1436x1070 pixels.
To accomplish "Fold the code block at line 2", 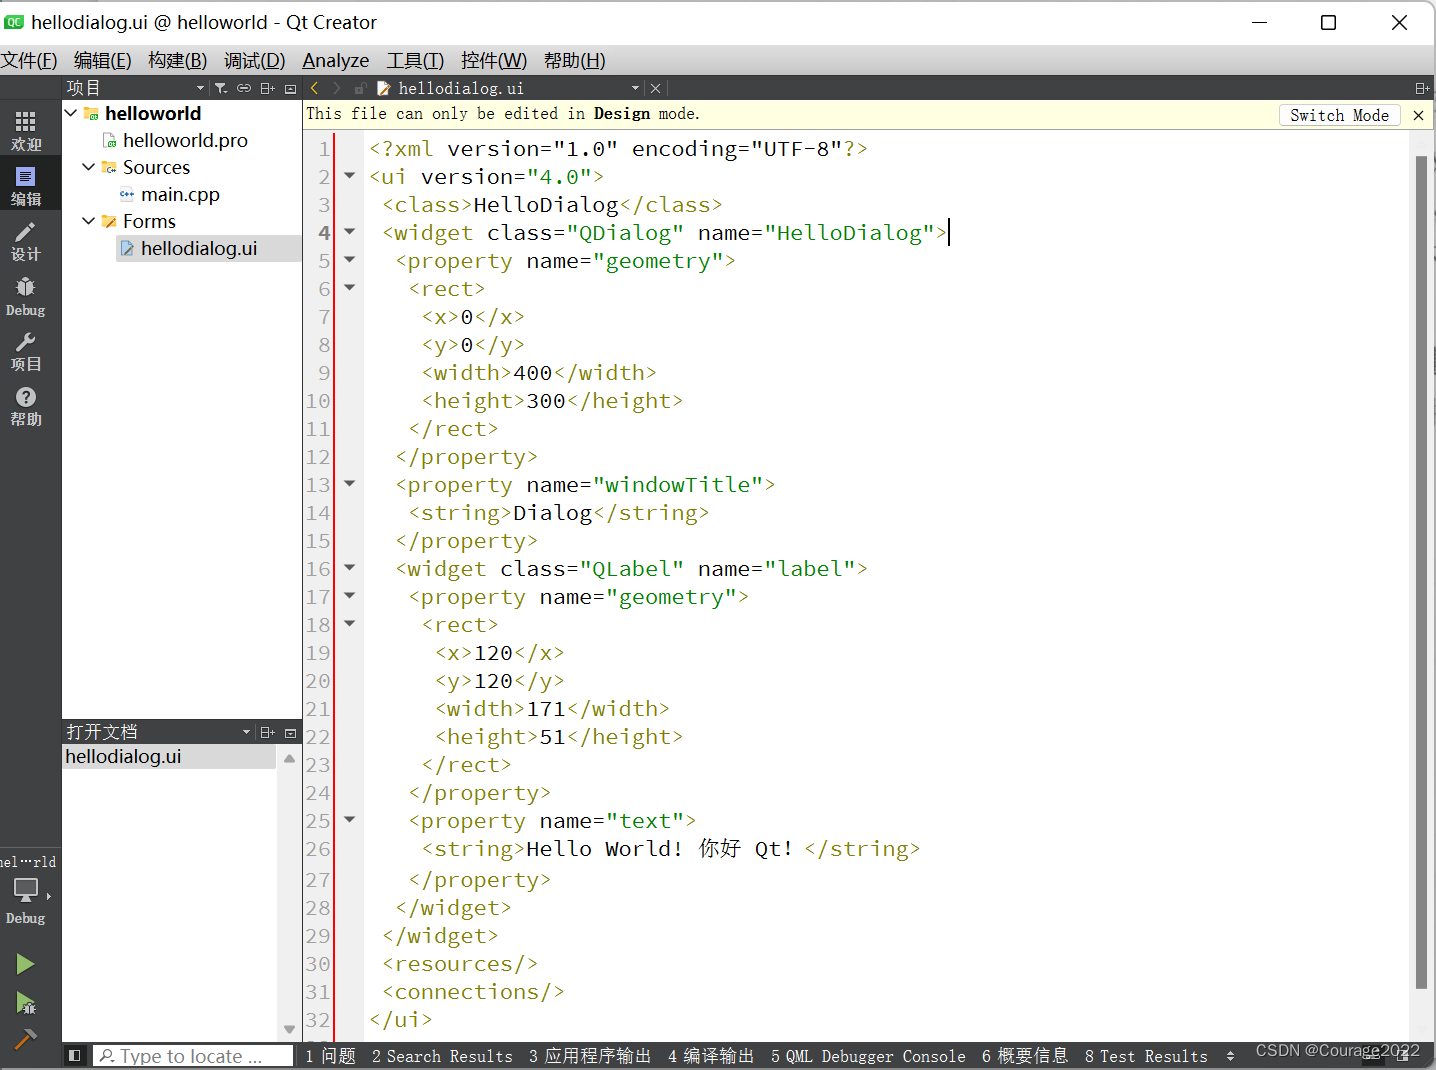I will [x=350, y=176].
